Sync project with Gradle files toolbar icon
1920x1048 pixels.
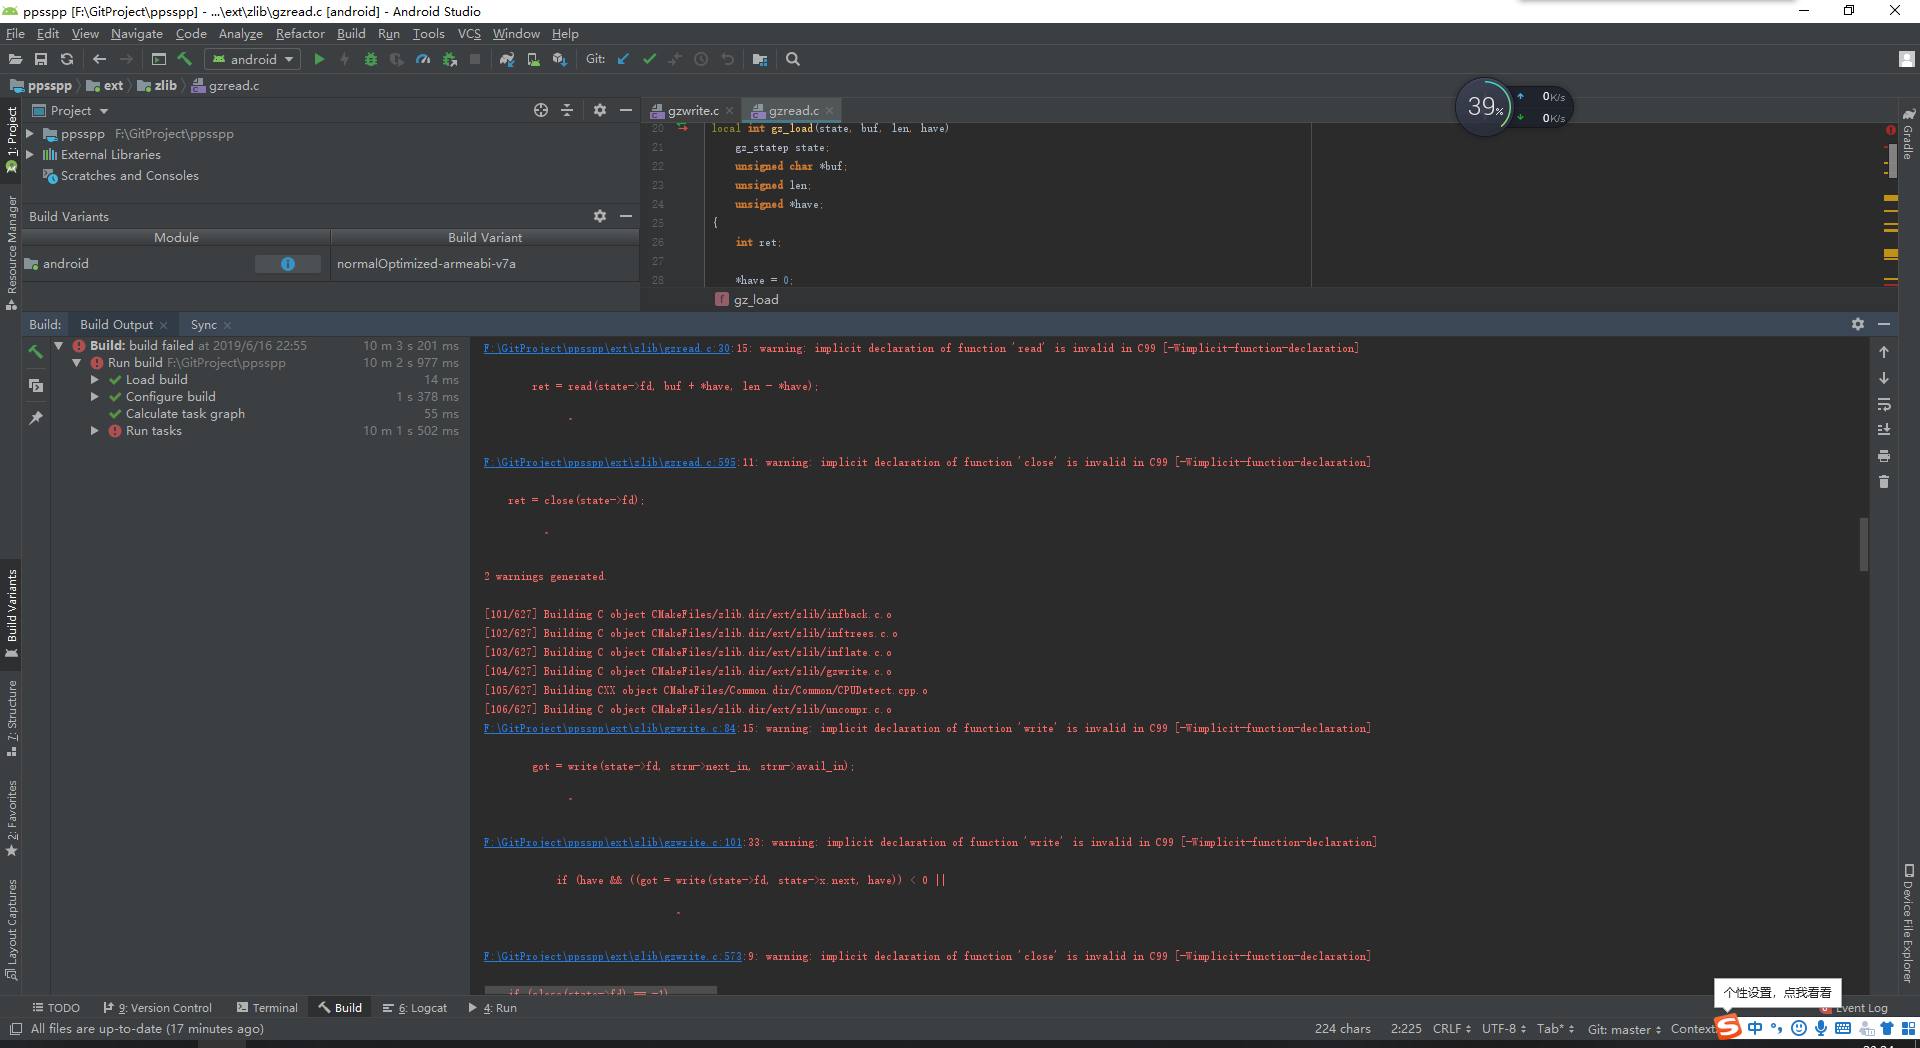click(507, 59)
